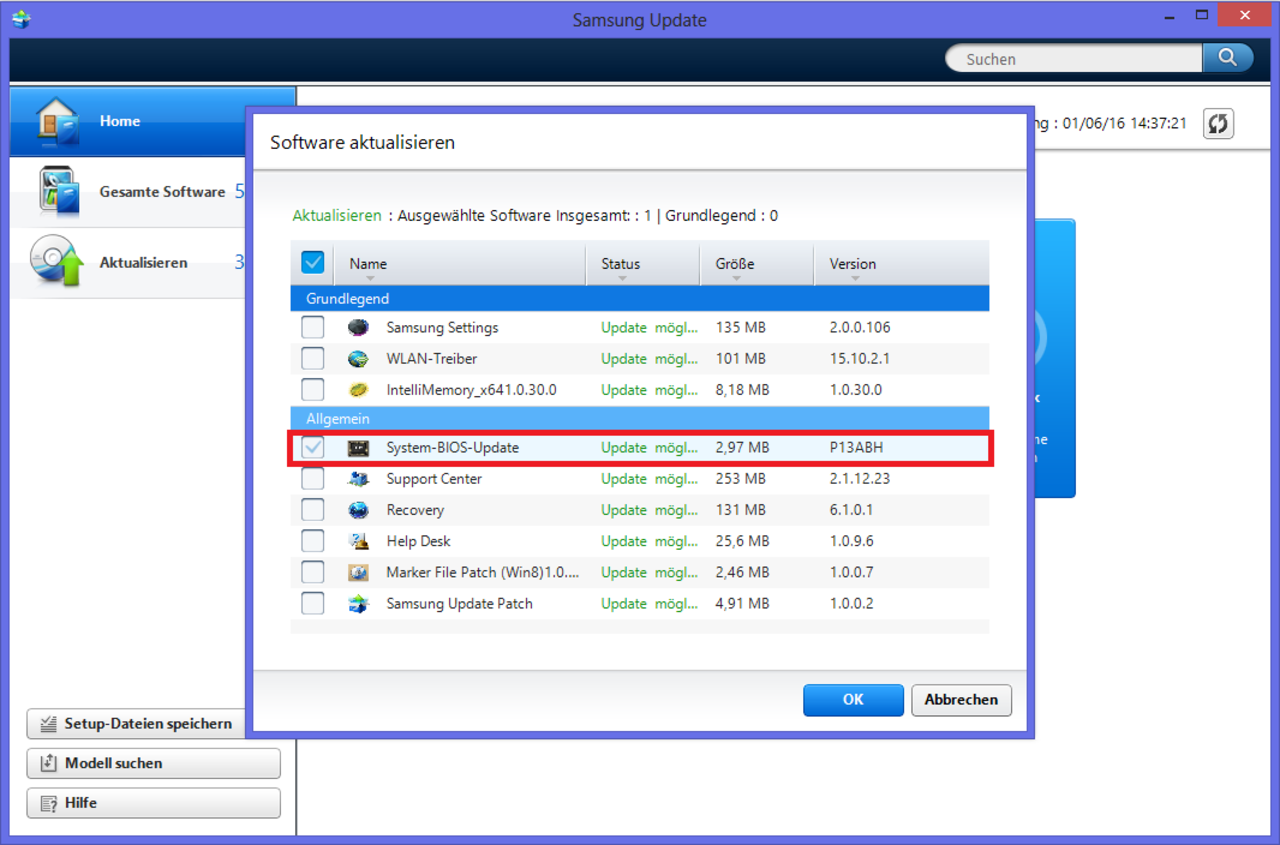This screenshot has height=845, width=1280.
Task: Select the Samsung Settings row name
Action: 442,327
